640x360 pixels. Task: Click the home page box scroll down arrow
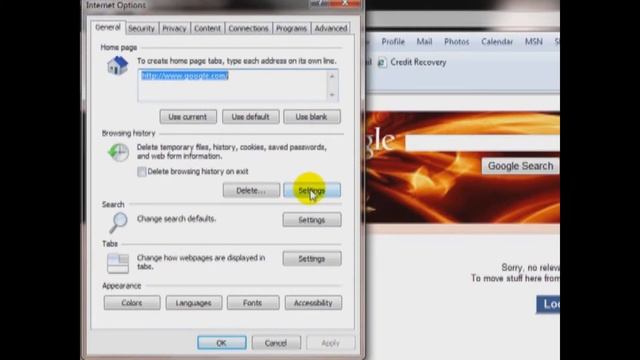[332, 95]
